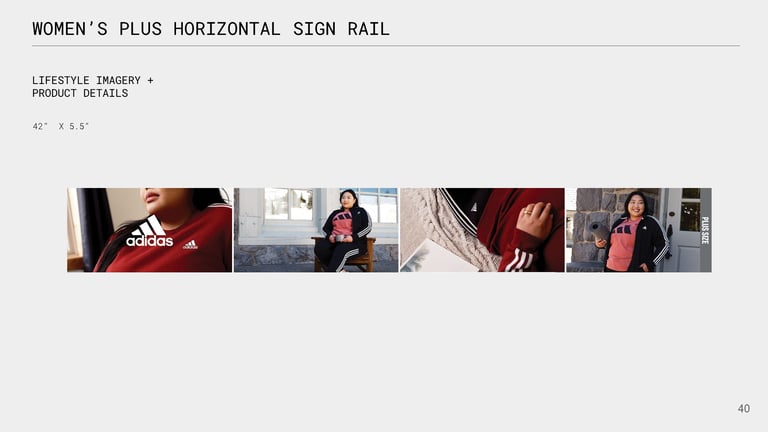Click the door handle beside standing woman

pos(669,229)
